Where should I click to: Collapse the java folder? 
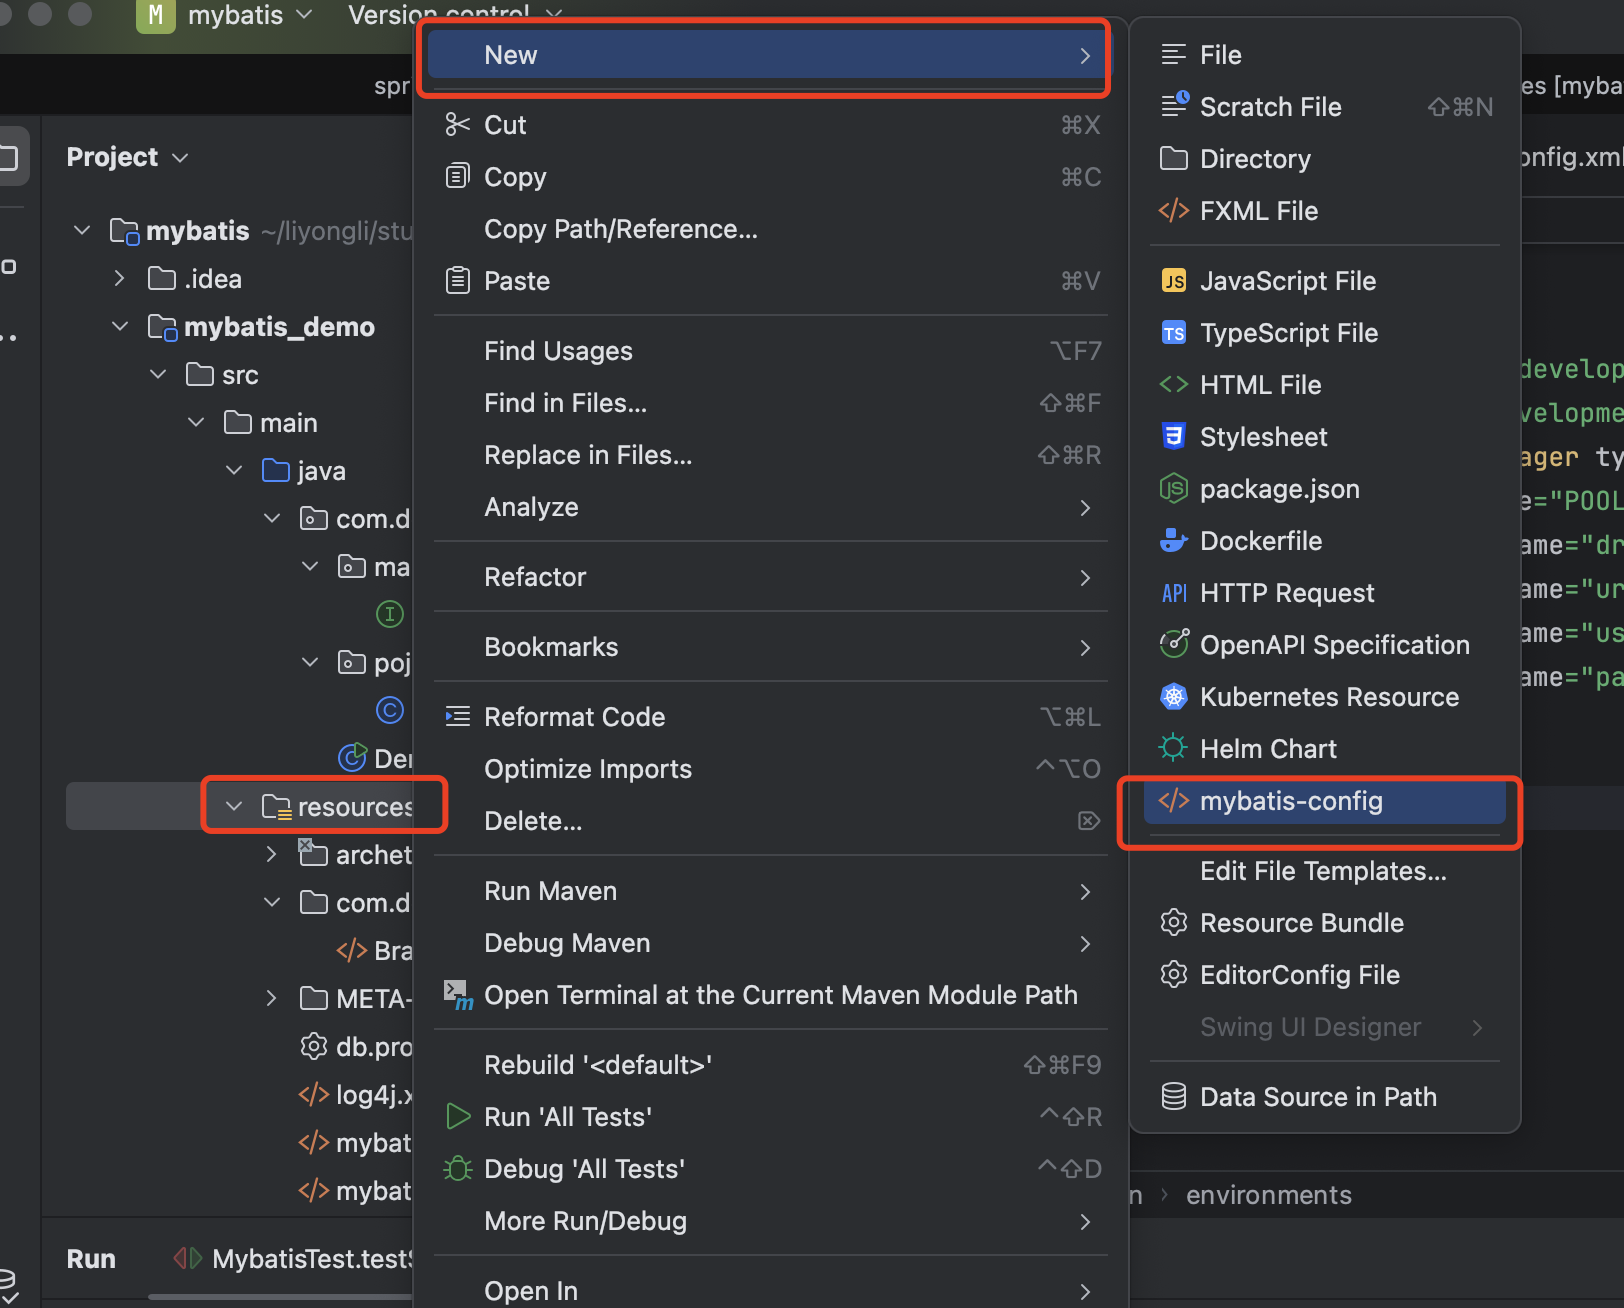(234, 470)
